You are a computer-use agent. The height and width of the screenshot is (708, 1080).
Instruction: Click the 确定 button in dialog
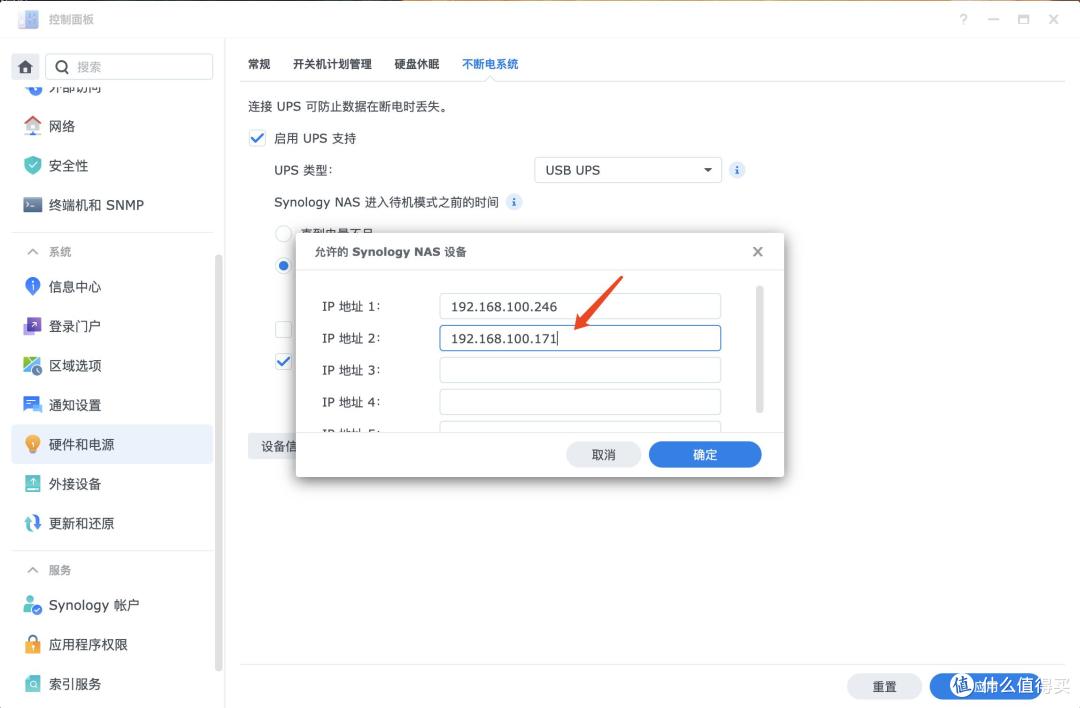(x=705, y=455)
